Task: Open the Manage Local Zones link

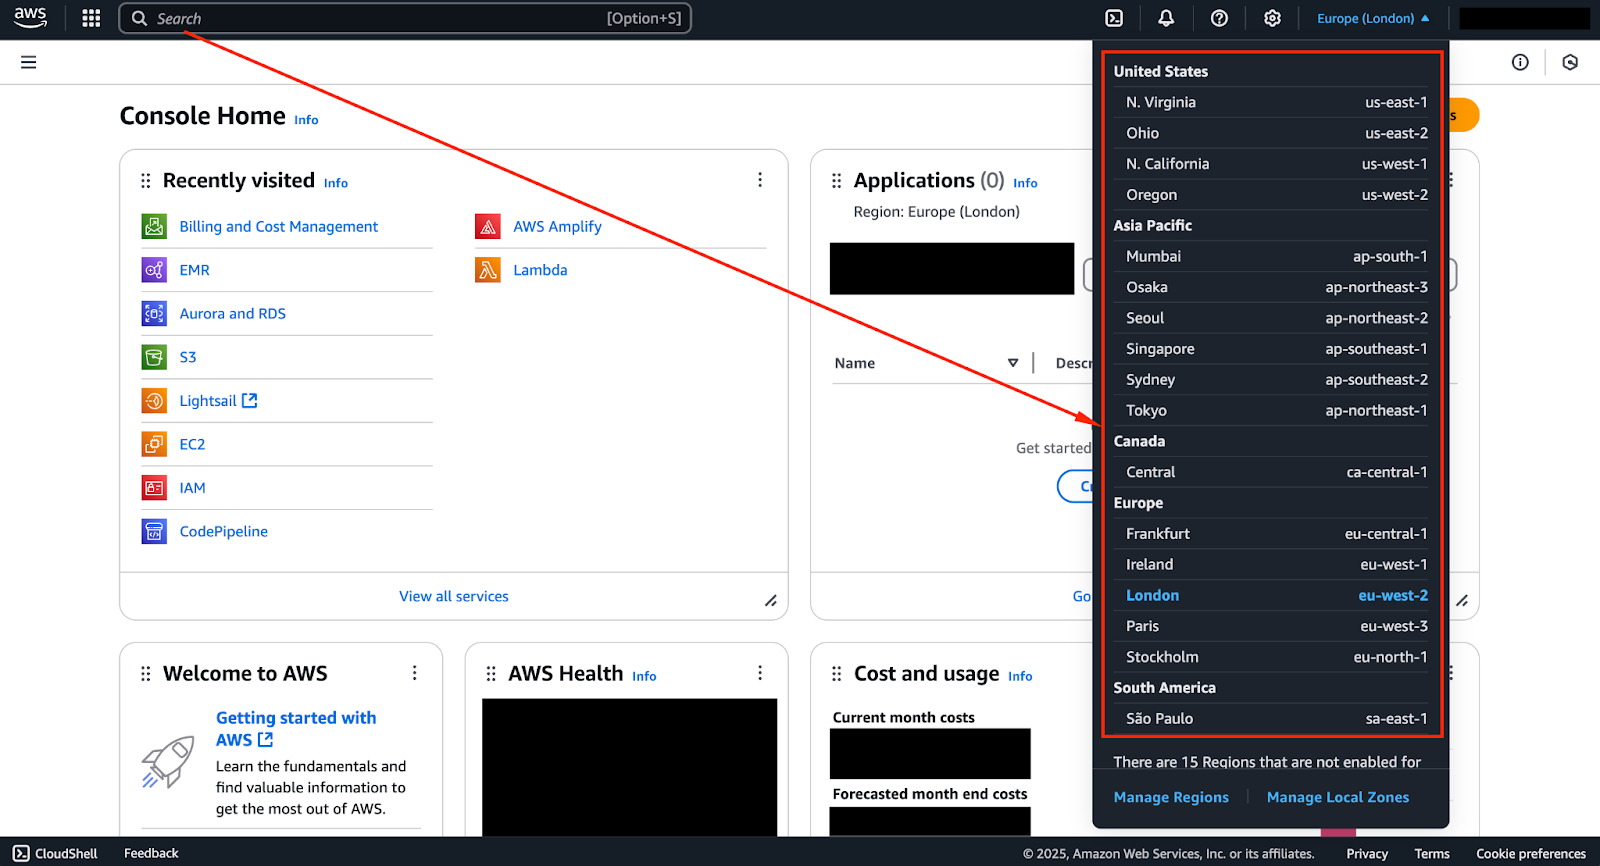Action: click(x=1338, y=797)
